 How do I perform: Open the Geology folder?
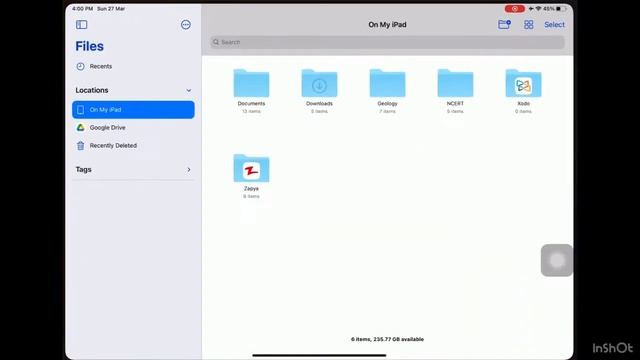point(387,83)
